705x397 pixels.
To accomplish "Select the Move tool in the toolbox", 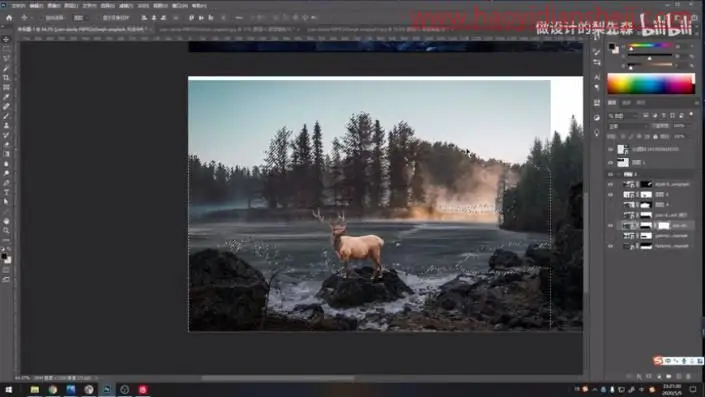I will tap(6, 40).
